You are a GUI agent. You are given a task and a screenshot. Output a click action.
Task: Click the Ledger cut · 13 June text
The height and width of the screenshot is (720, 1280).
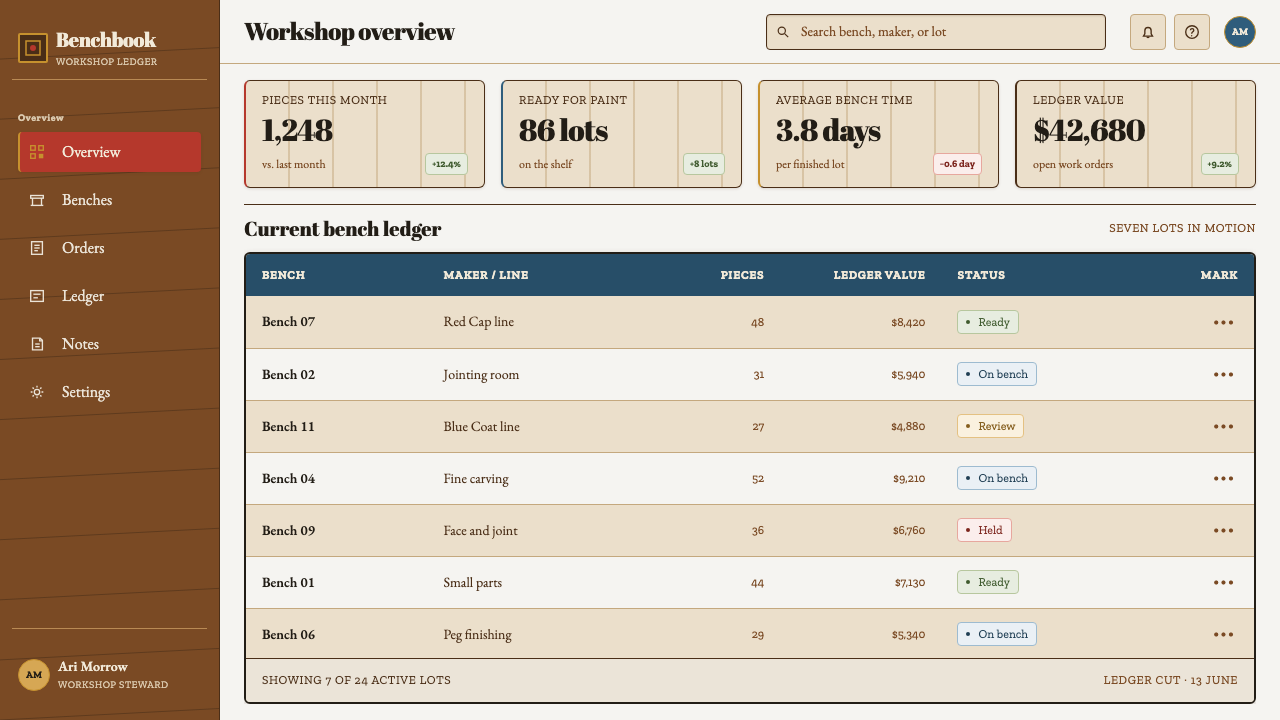pos(1170,680)
